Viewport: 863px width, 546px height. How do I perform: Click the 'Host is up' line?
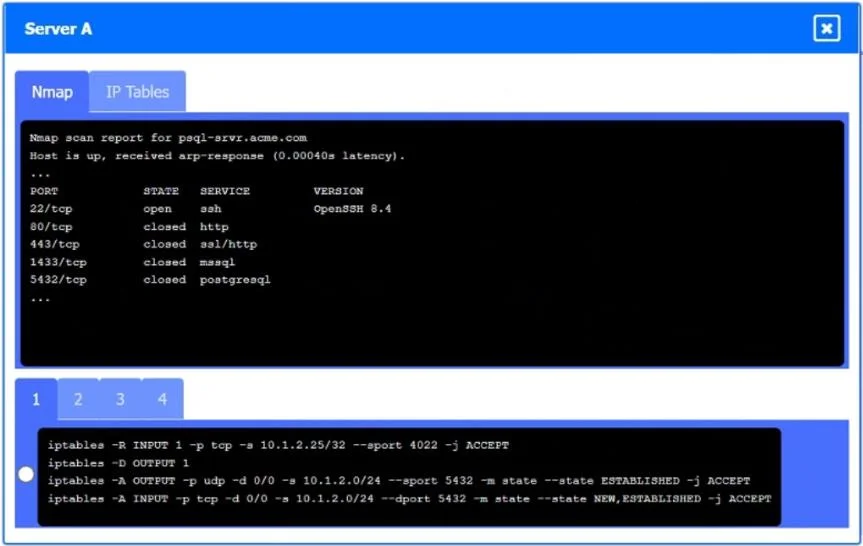coord(217,156)
